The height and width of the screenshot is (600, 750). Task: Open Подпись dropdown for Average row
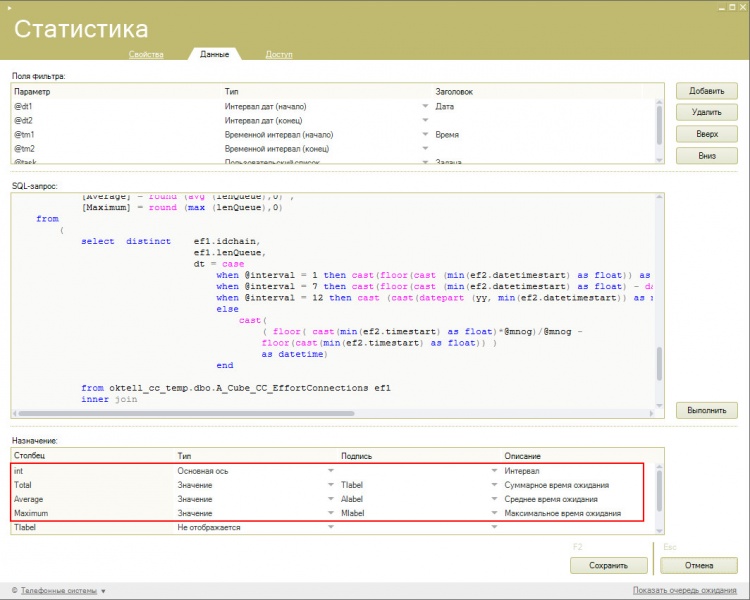494,499
